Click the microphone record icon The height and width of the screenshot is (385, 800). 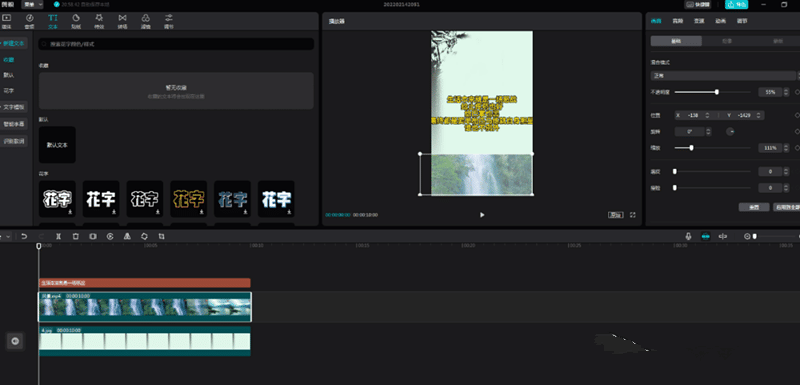point(688,236)
